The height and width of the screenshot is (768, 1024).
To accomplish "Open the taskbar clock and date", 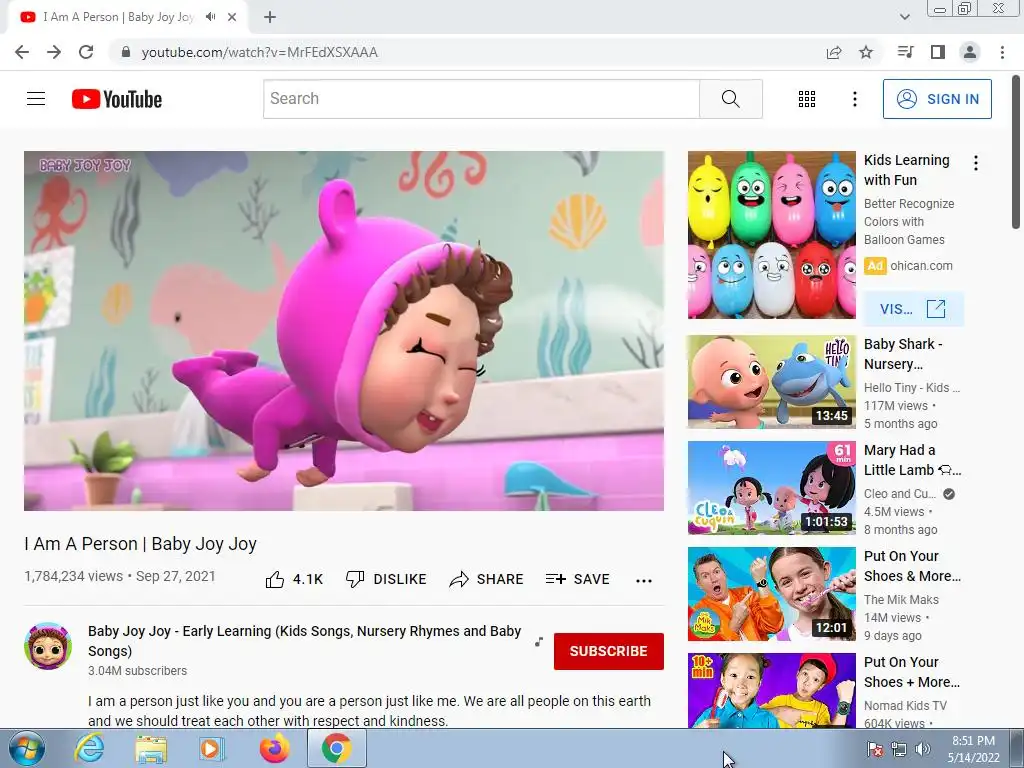I will (973, 749).
